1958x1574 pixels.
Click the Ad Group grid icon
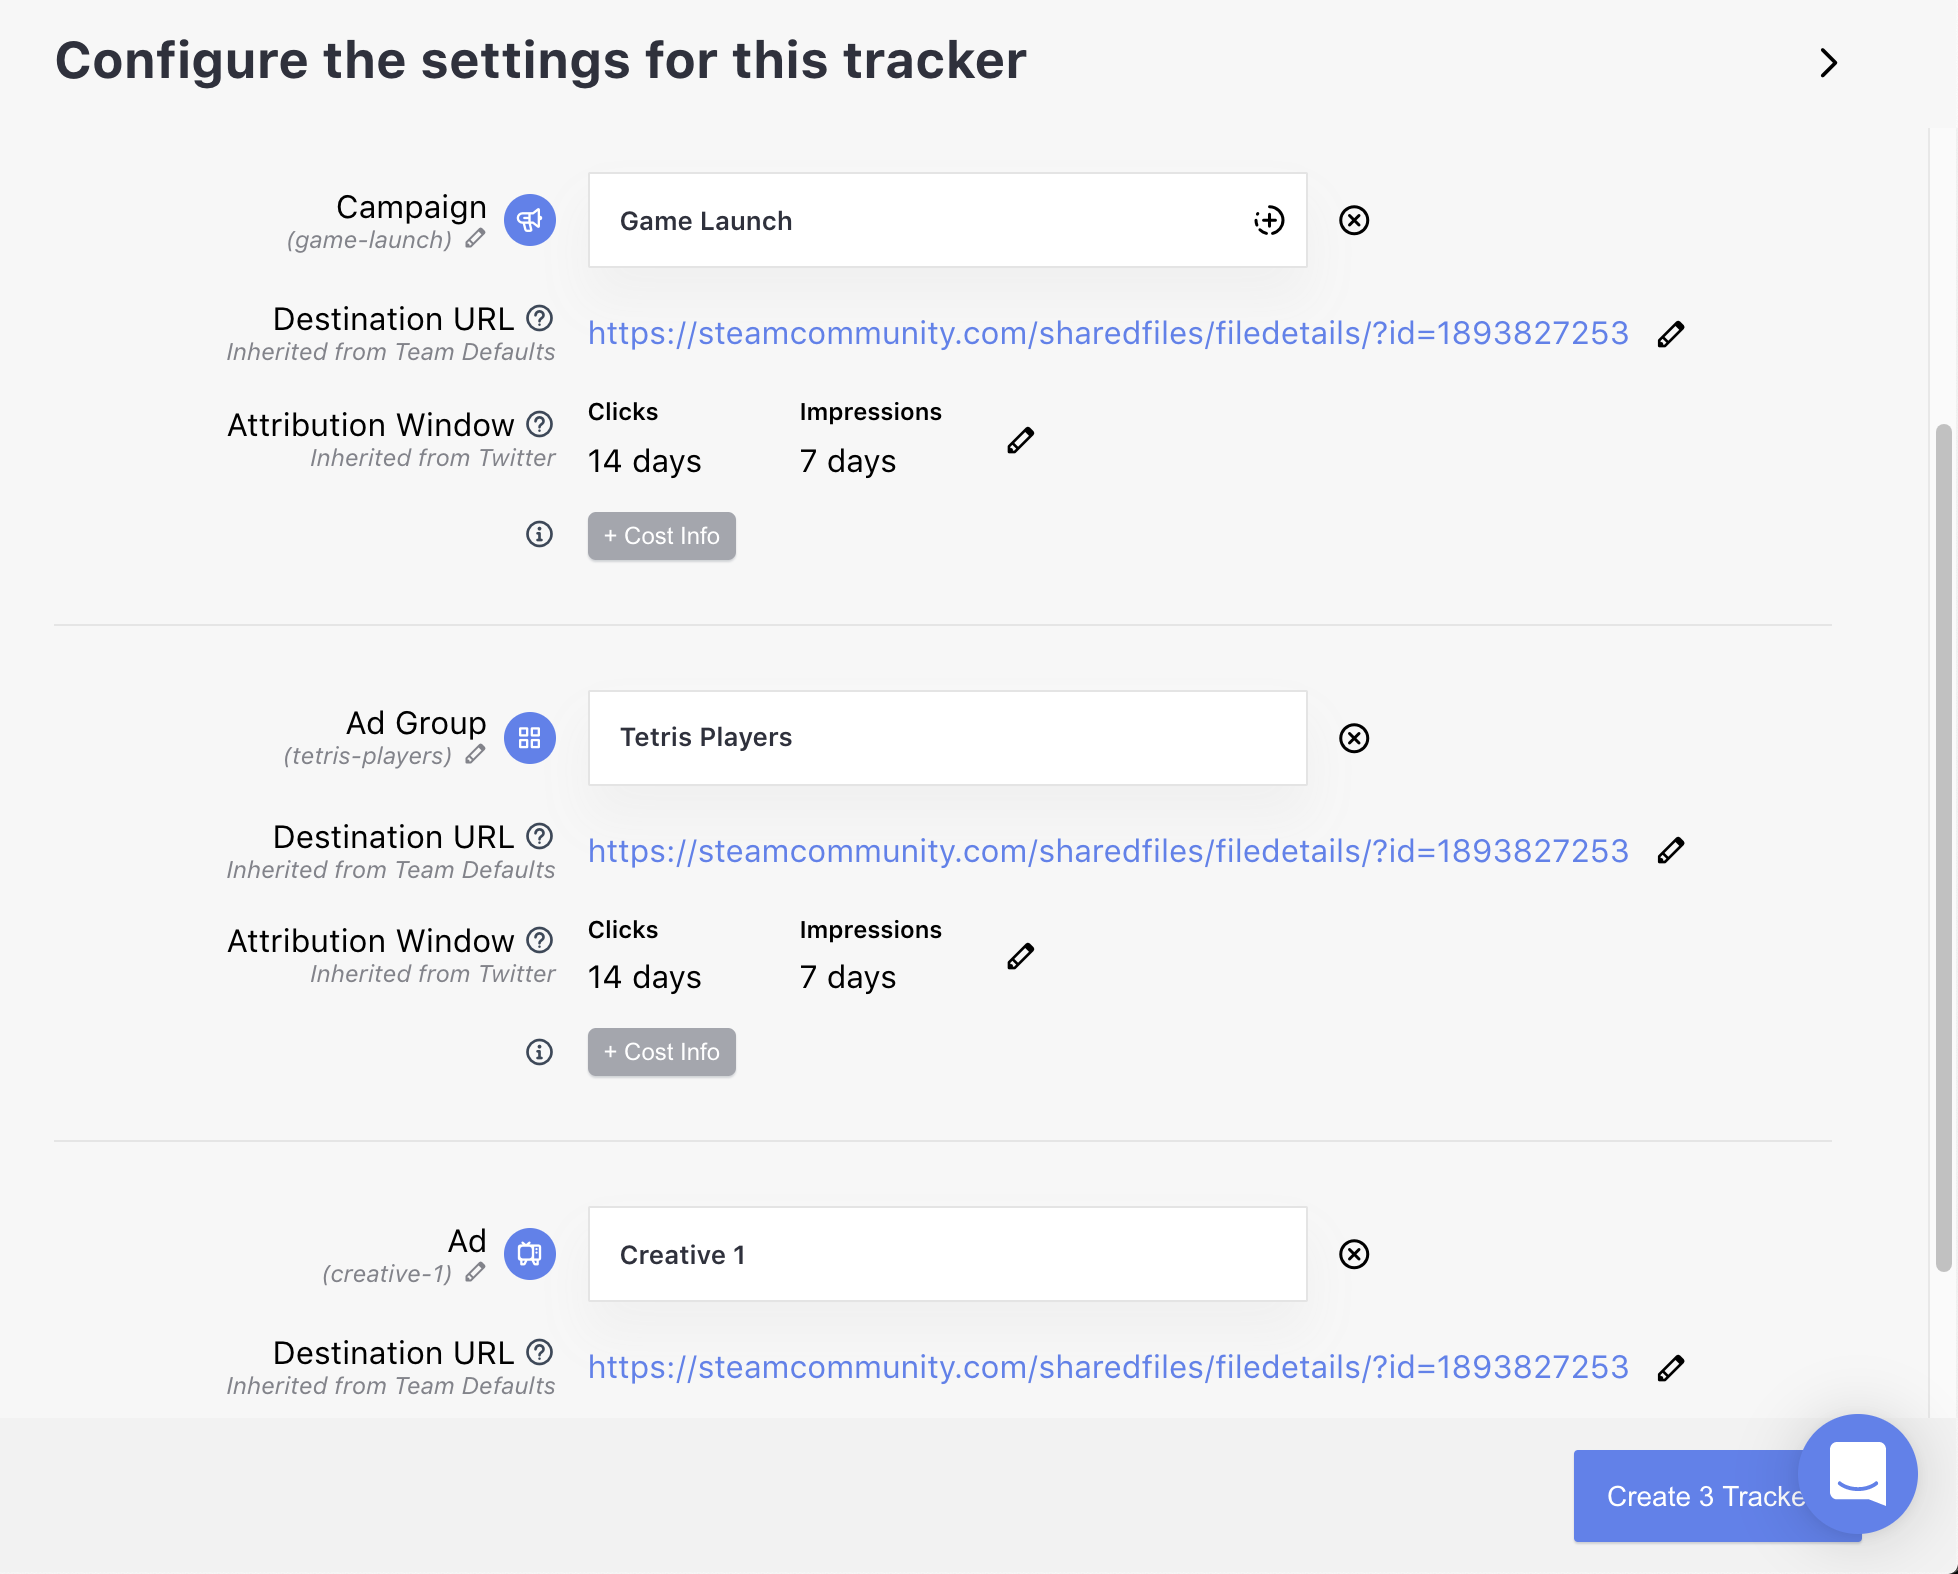(x=530, y=738)
